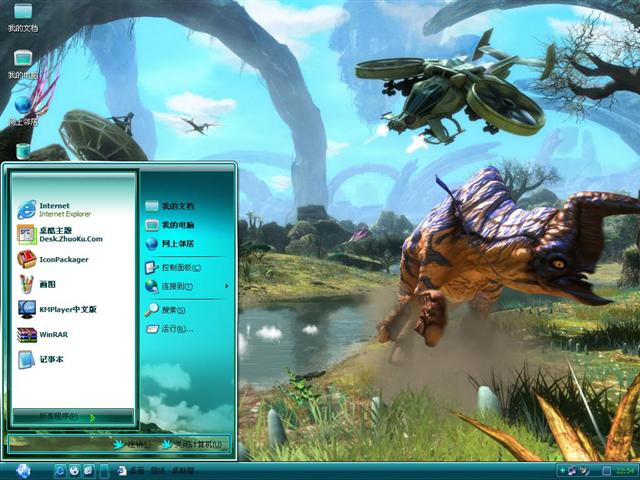Image resolution: width=640 pixels, height=480 pixels.
Task: Click the volume speaker tray icon
Action: (x=585, y=471)
